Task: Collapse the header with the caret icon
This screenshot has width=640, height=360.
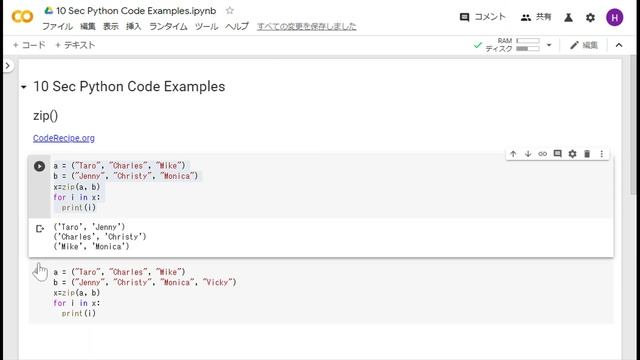Action: [x=619, y=45]
